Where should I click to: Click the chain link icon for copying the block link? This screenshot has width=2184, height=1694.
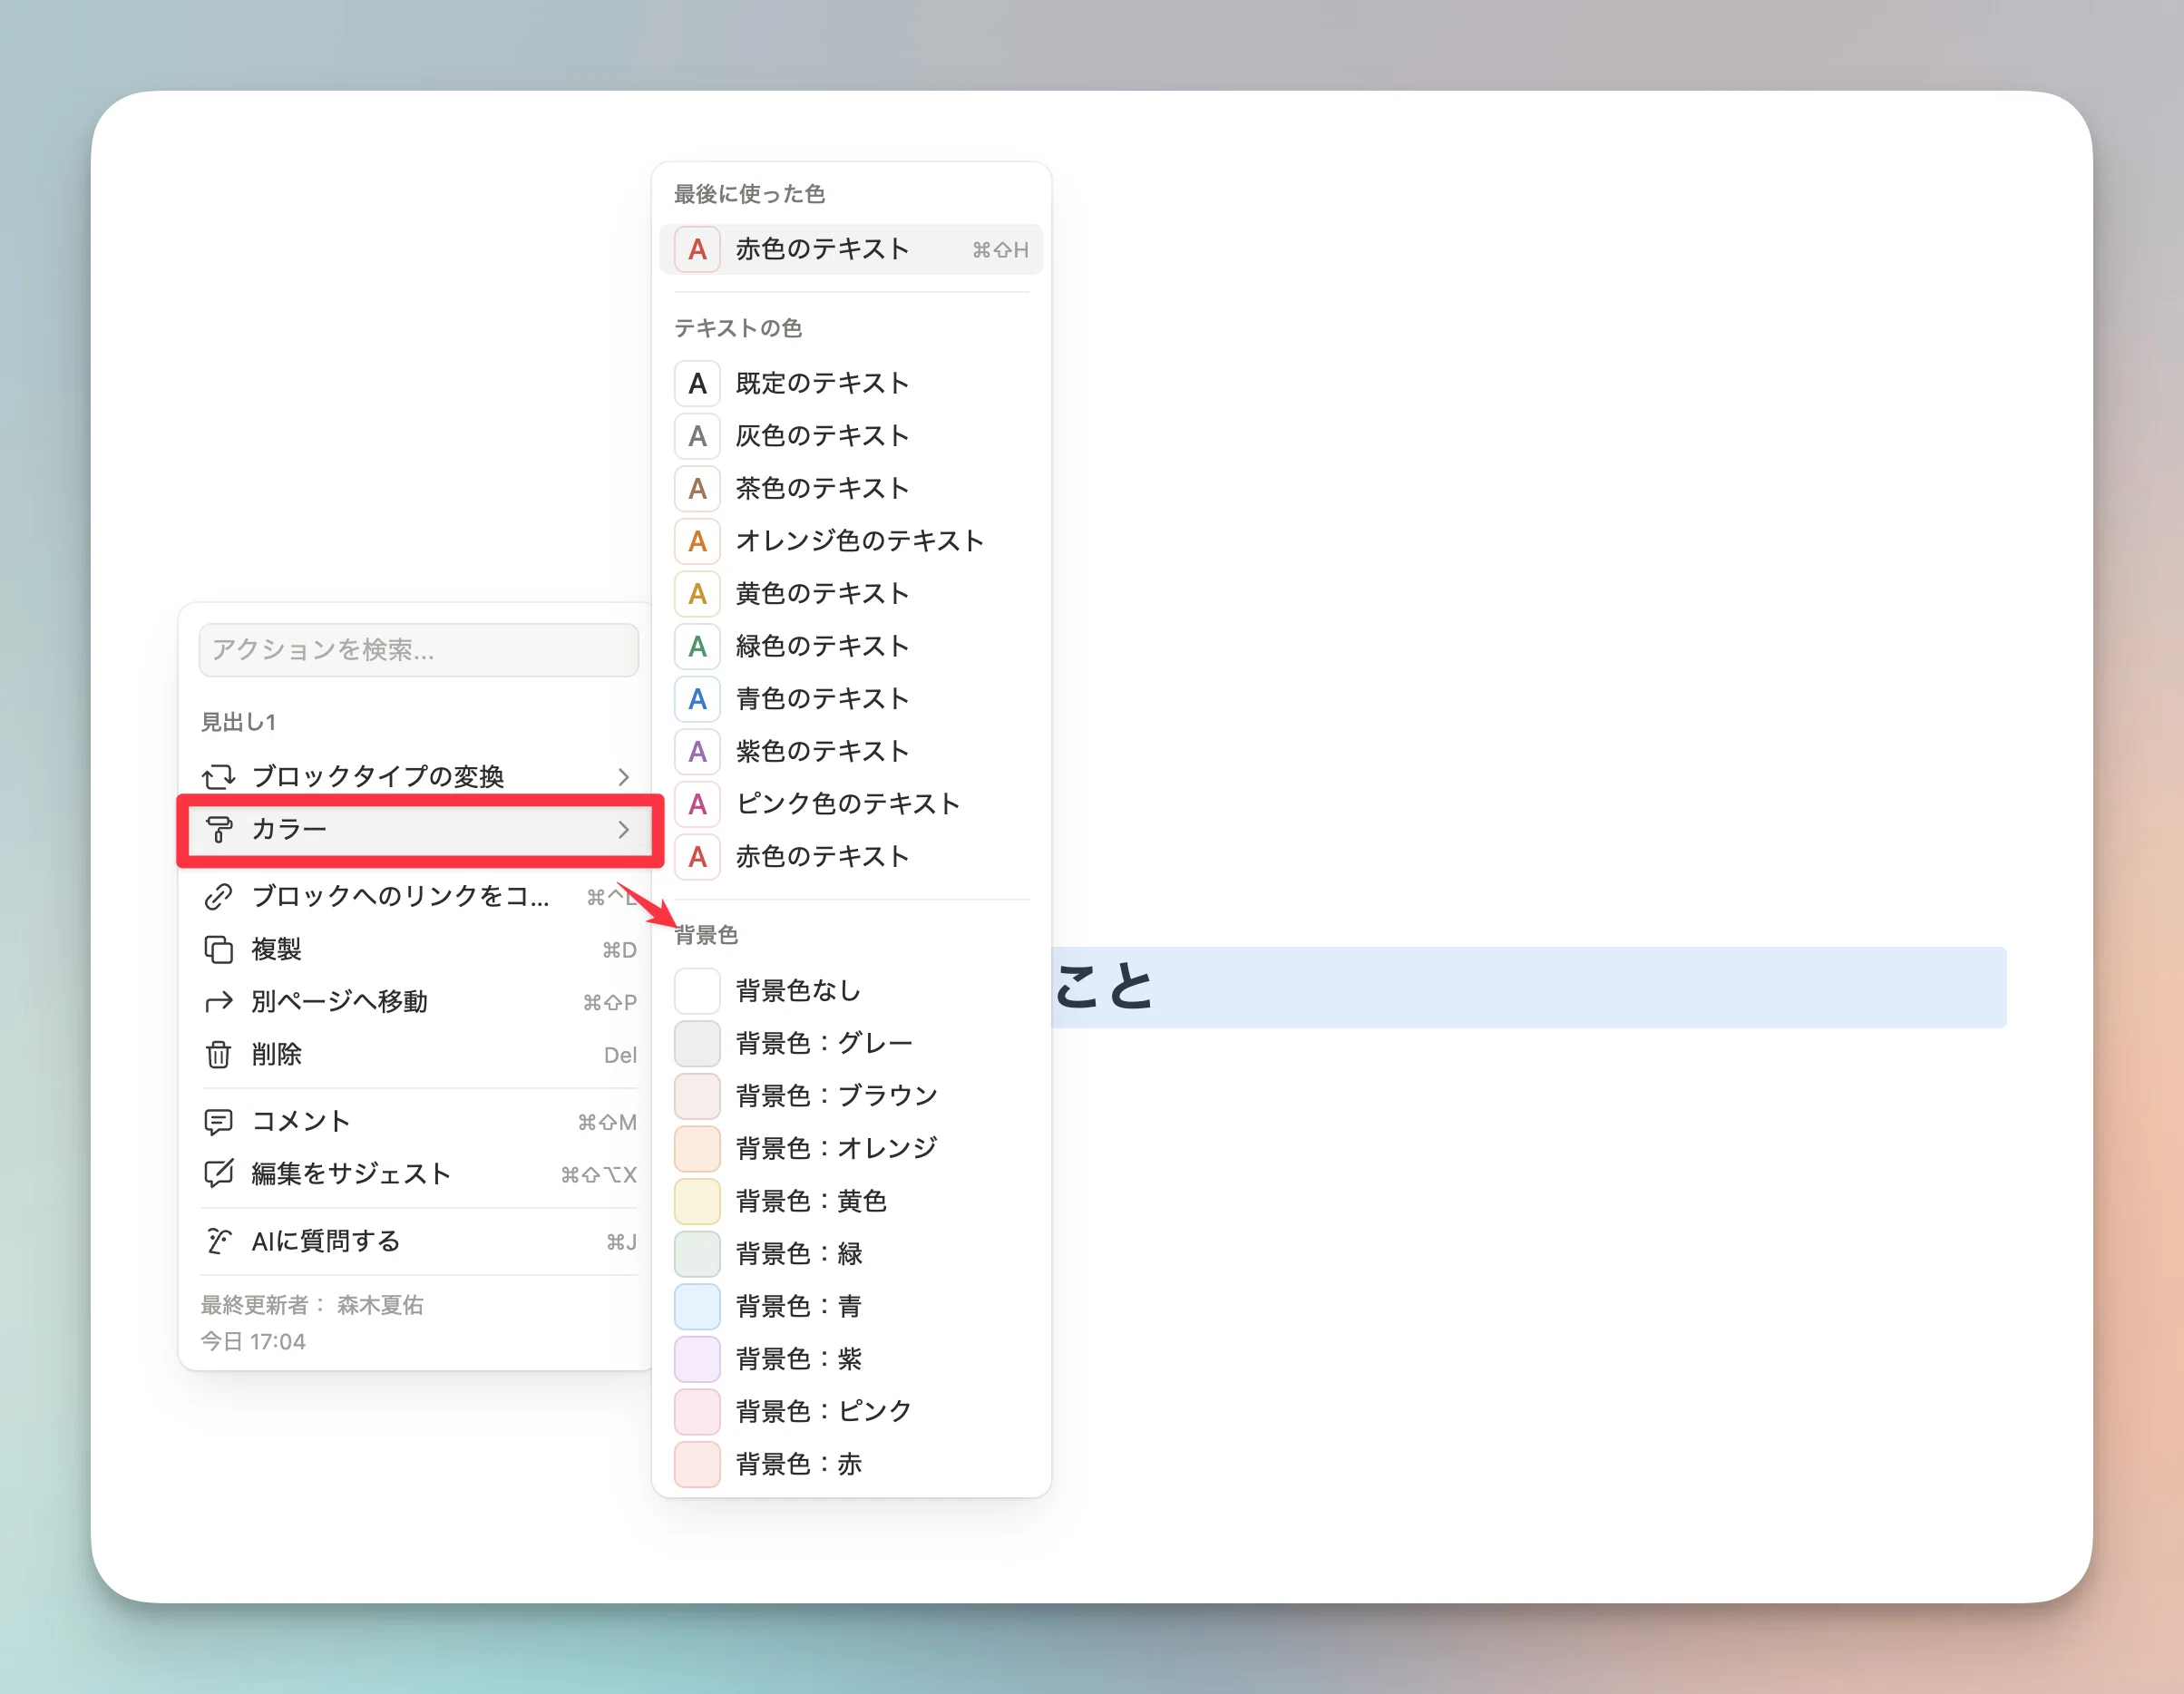pyautogui.click(x=218, y=896)
